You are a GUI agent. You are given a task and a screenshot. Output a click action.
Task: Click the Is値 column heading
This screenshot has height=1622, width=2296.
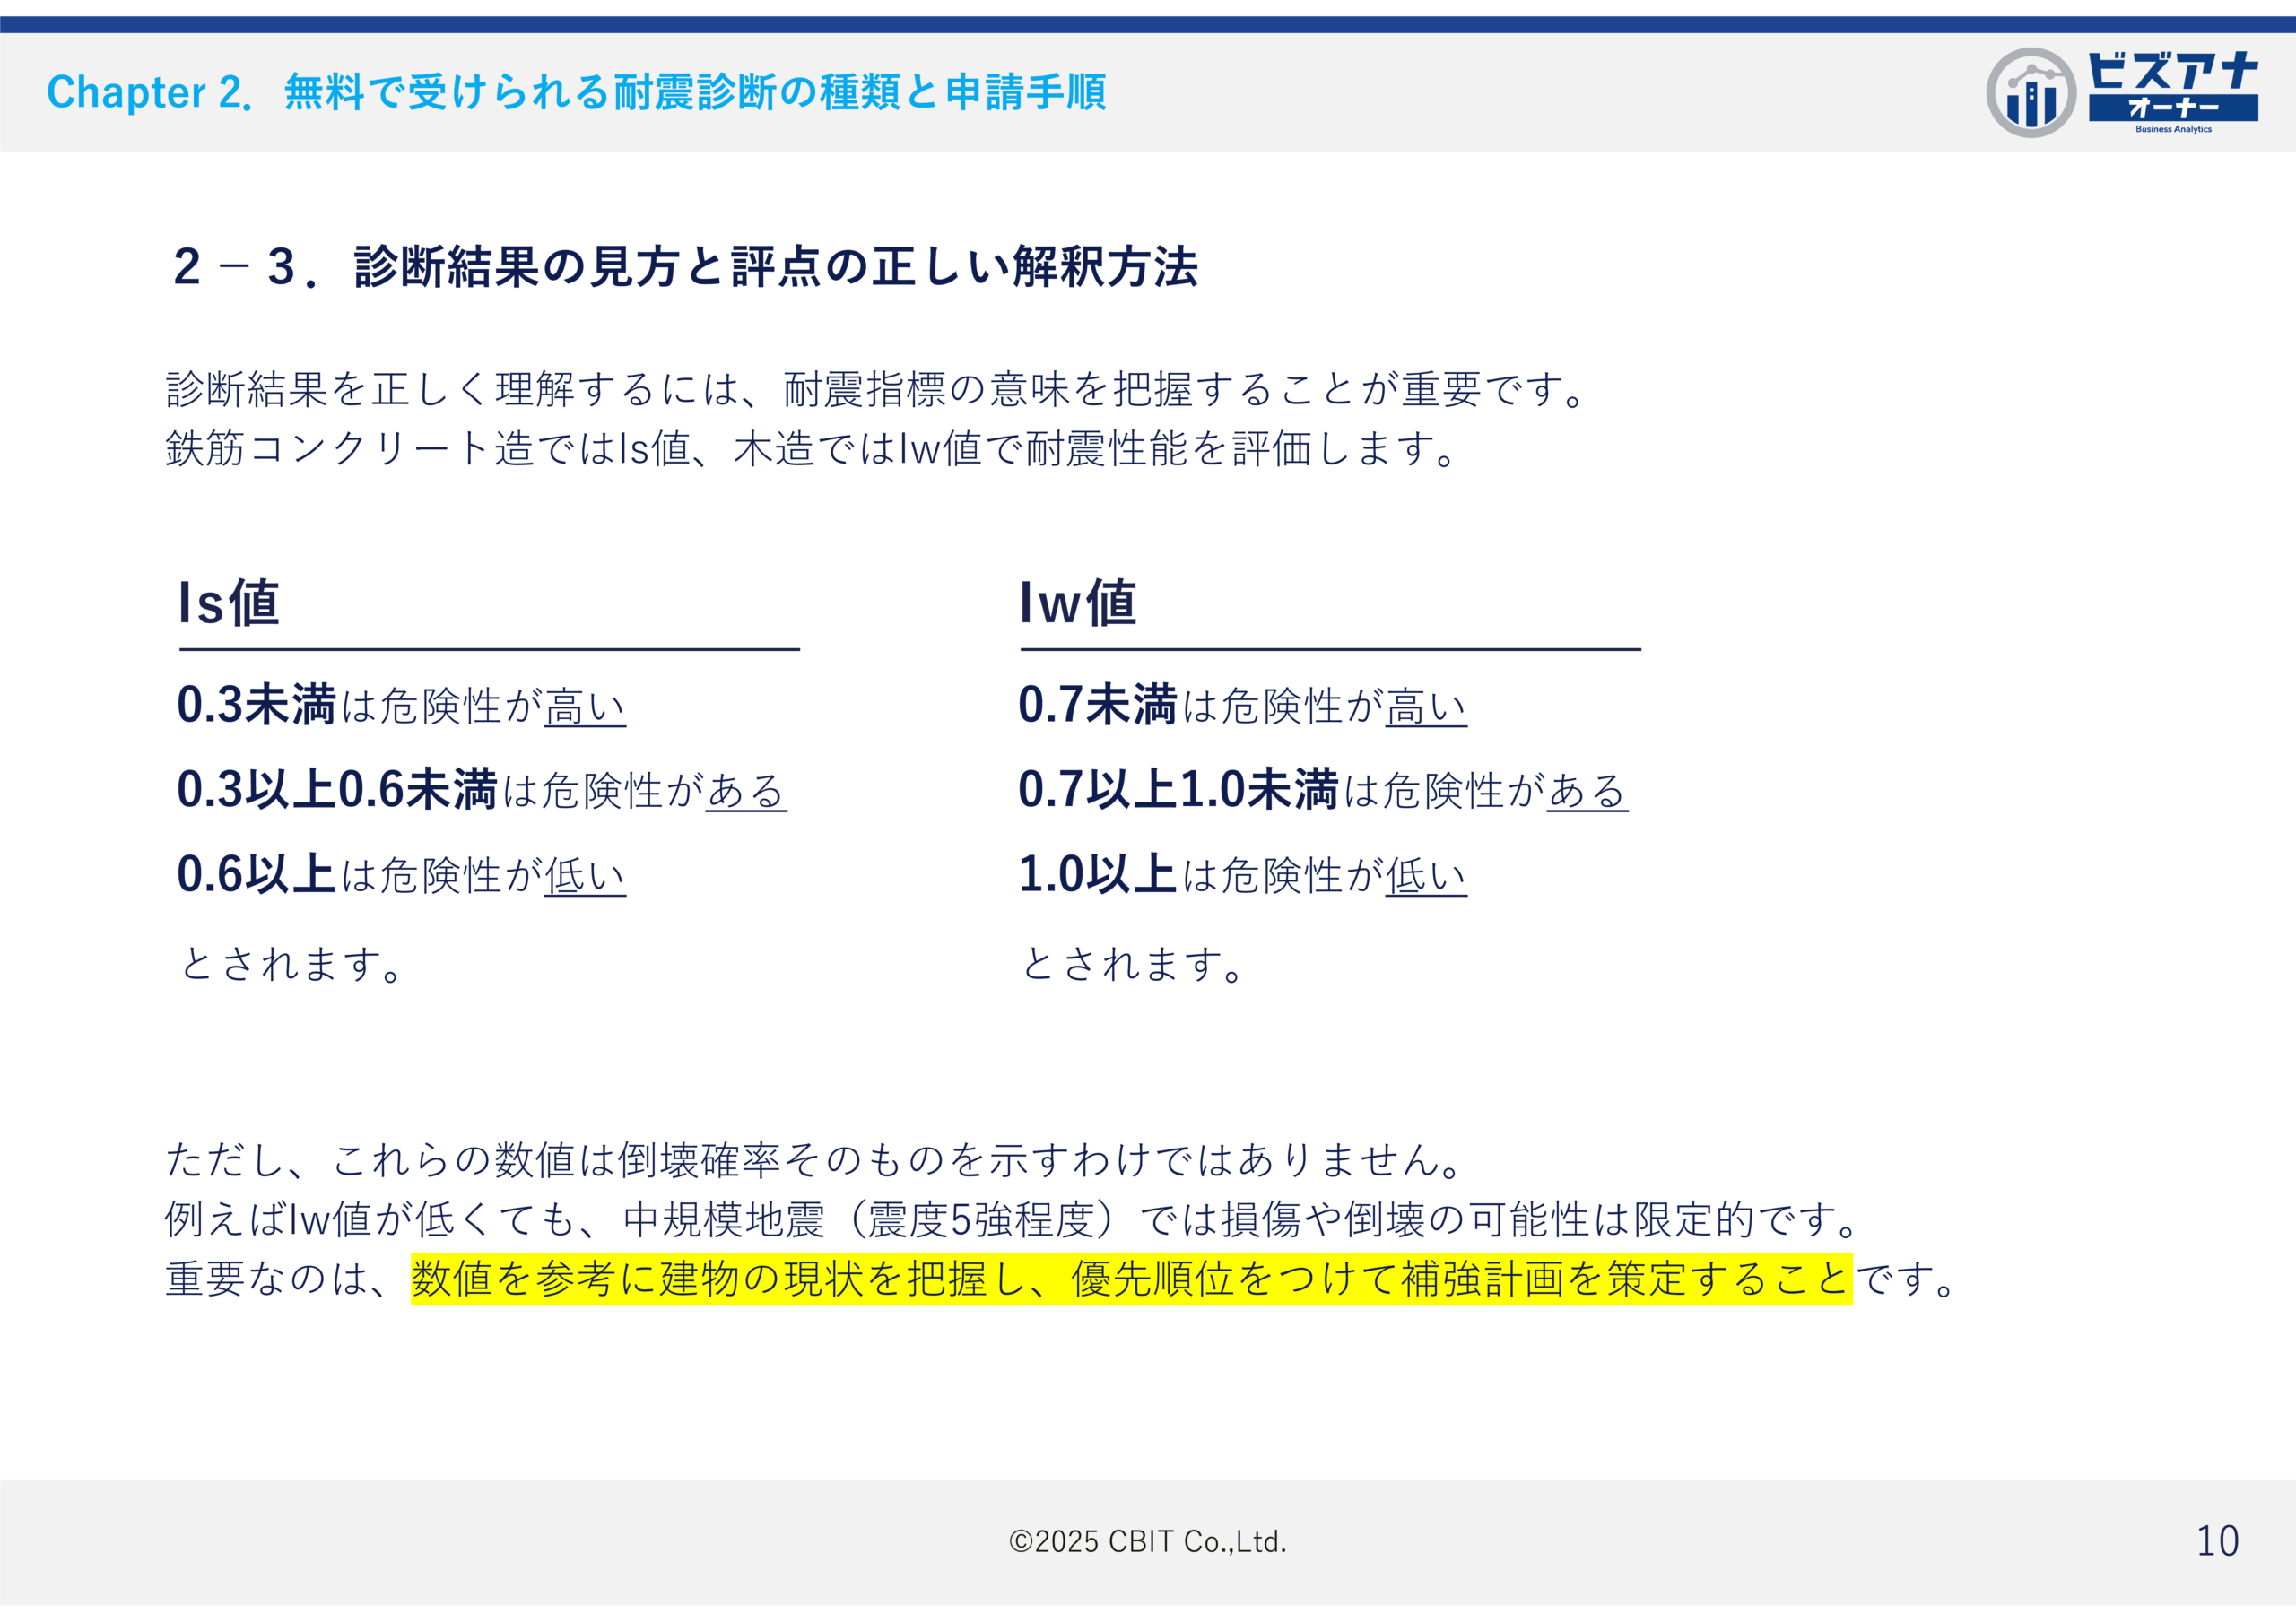[x=228, y=603]
